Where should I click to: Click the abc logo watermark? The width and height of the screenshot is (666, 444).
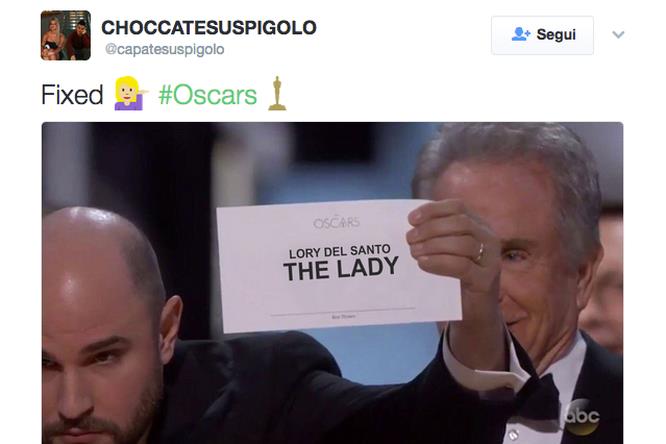[x=582, y=417]
